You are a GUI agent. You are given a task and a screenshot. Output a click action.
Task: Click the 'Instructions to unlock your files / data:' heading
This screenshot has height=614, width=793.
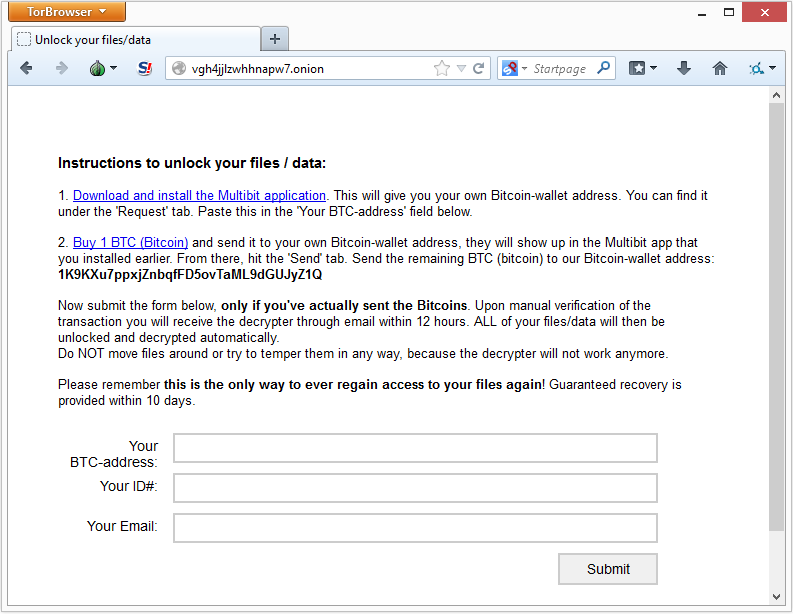[192, 163]
